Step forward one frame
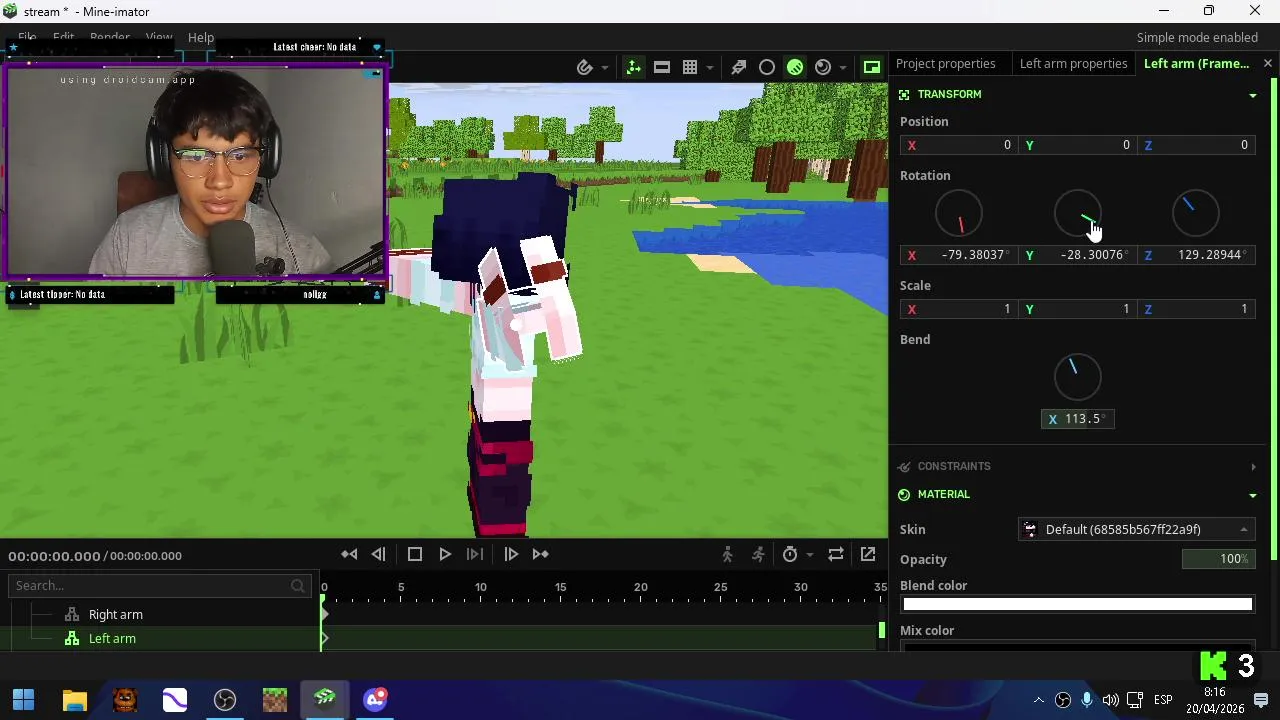This screenshot has width=1280, height=720. pyautogui.click(x=511, y=554)
